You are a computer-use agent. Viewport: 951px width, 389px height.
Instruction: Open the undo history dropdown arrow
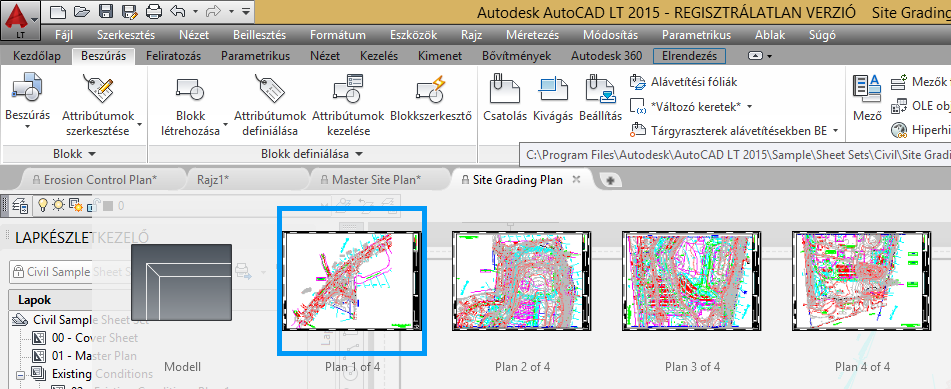pyautogui.click(x=195, y=12)
